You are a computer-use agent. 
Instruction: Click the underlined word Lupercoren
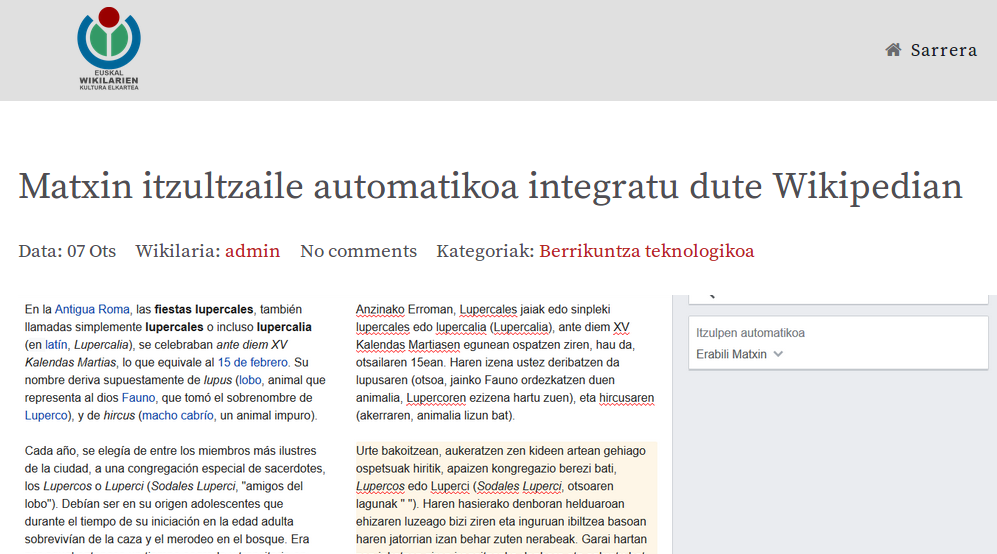click(436, 398)
